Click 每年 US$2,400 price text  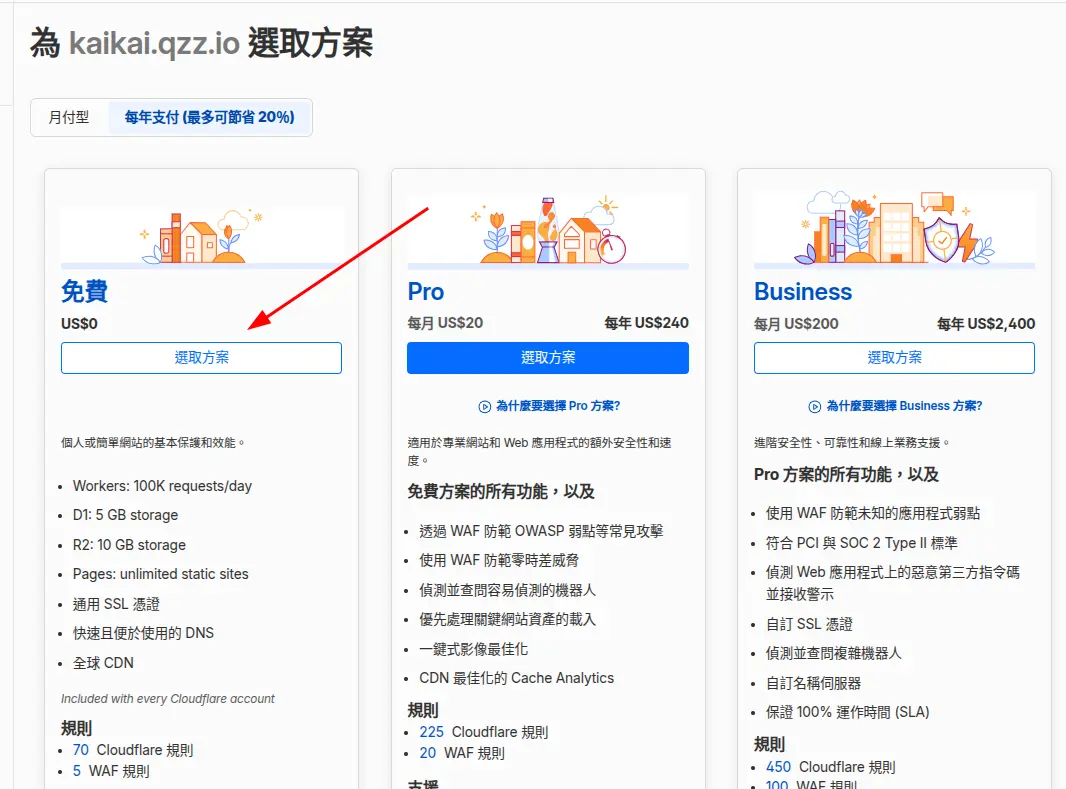(x=986, y=323)
